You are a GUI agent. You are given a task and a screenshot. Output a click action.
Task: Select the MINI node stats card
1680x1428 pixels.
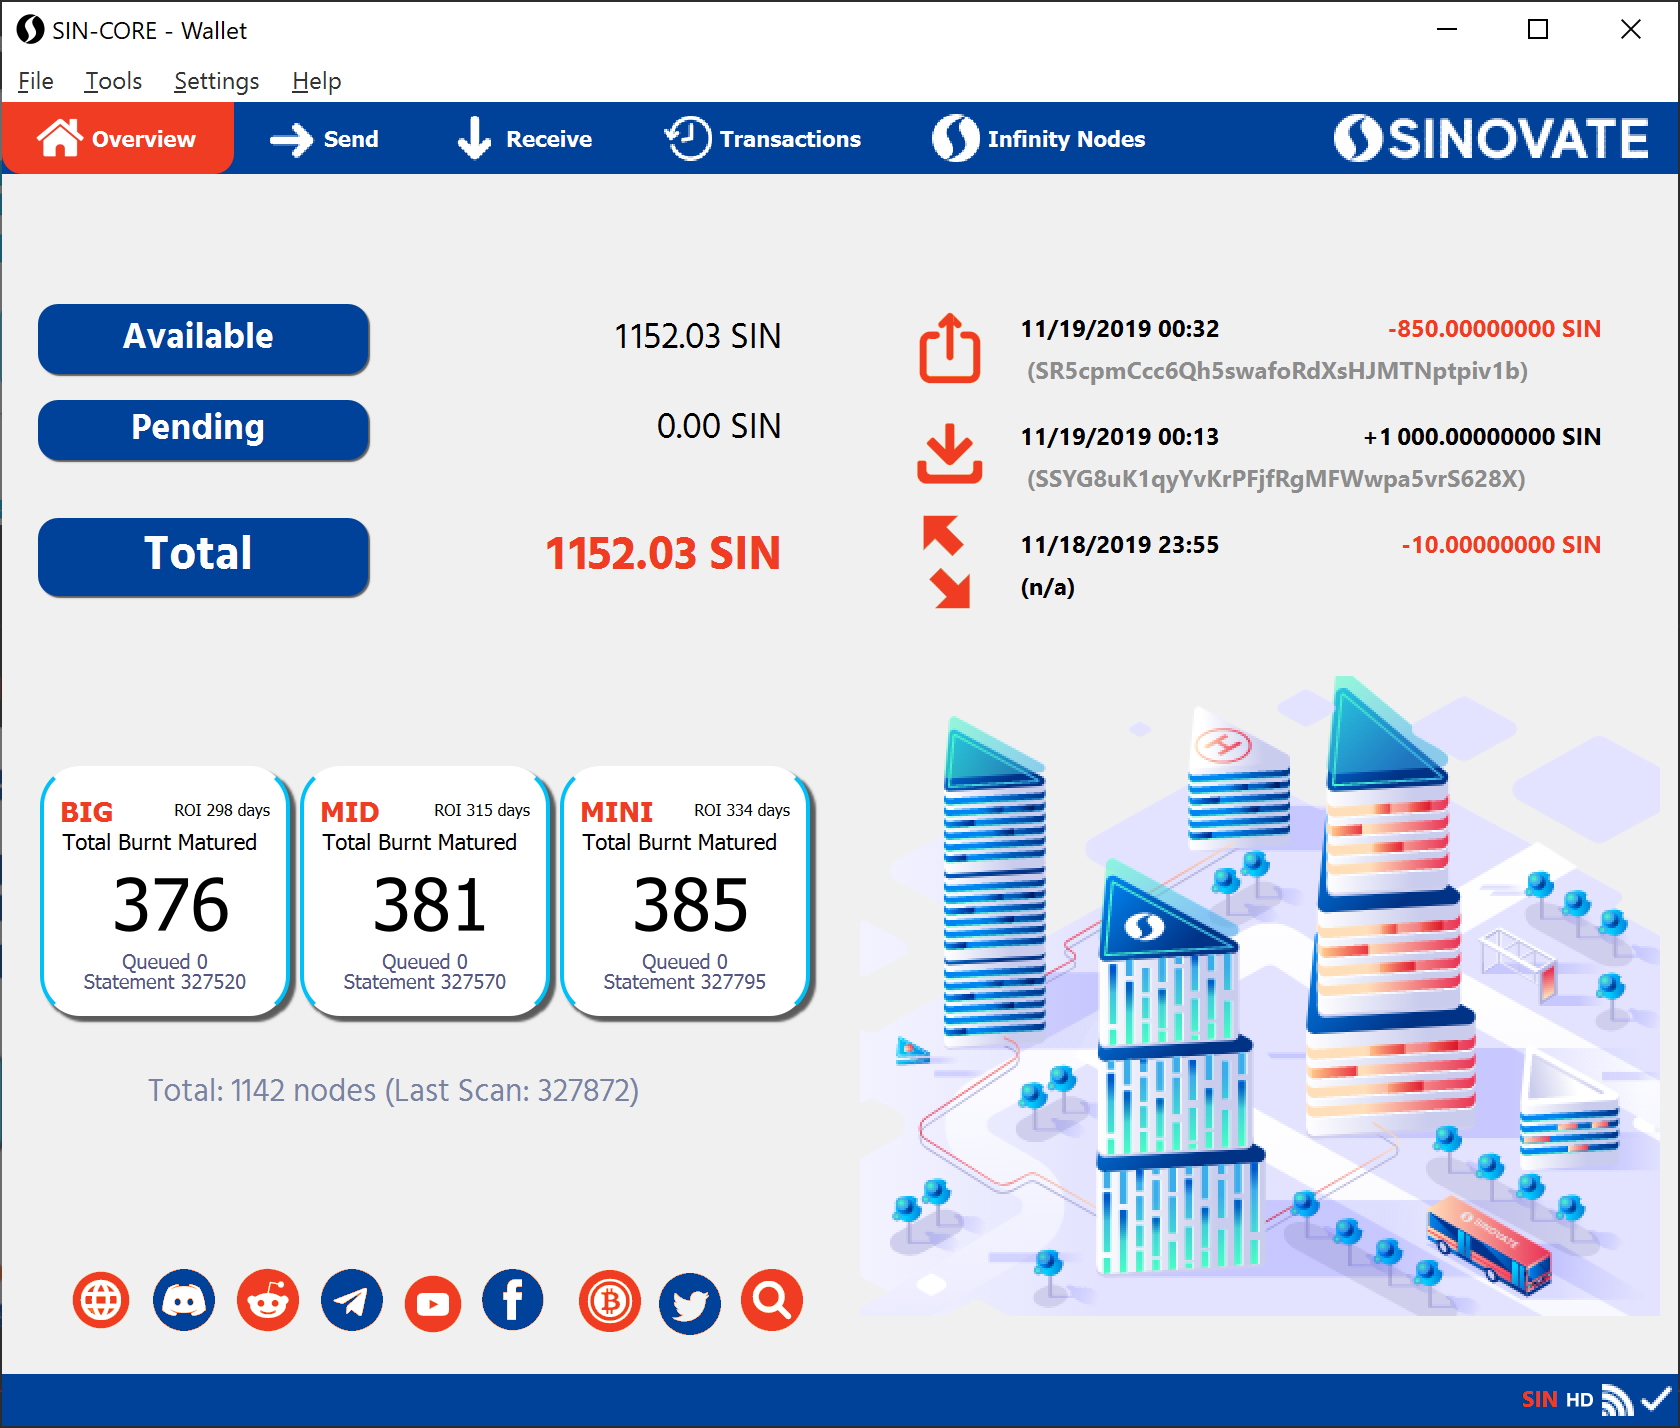pyautogui.click(x=685, y=892)
